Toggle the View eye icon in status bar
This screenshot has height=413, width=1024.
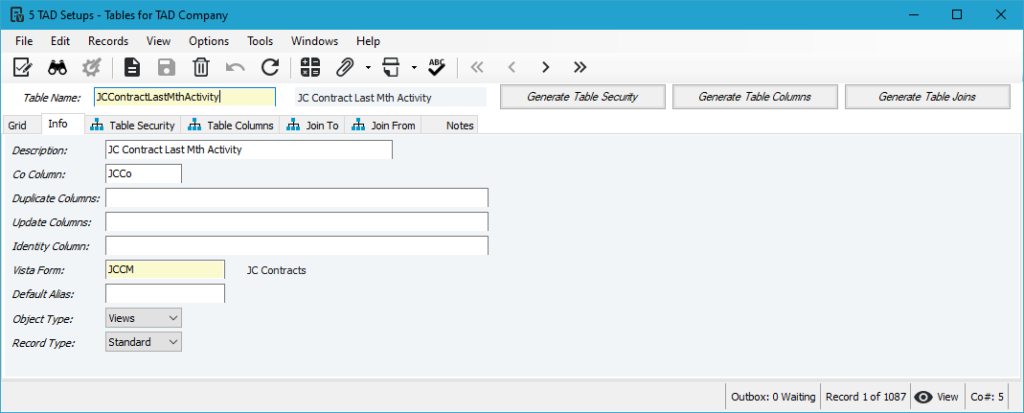(x=922, y=397)
